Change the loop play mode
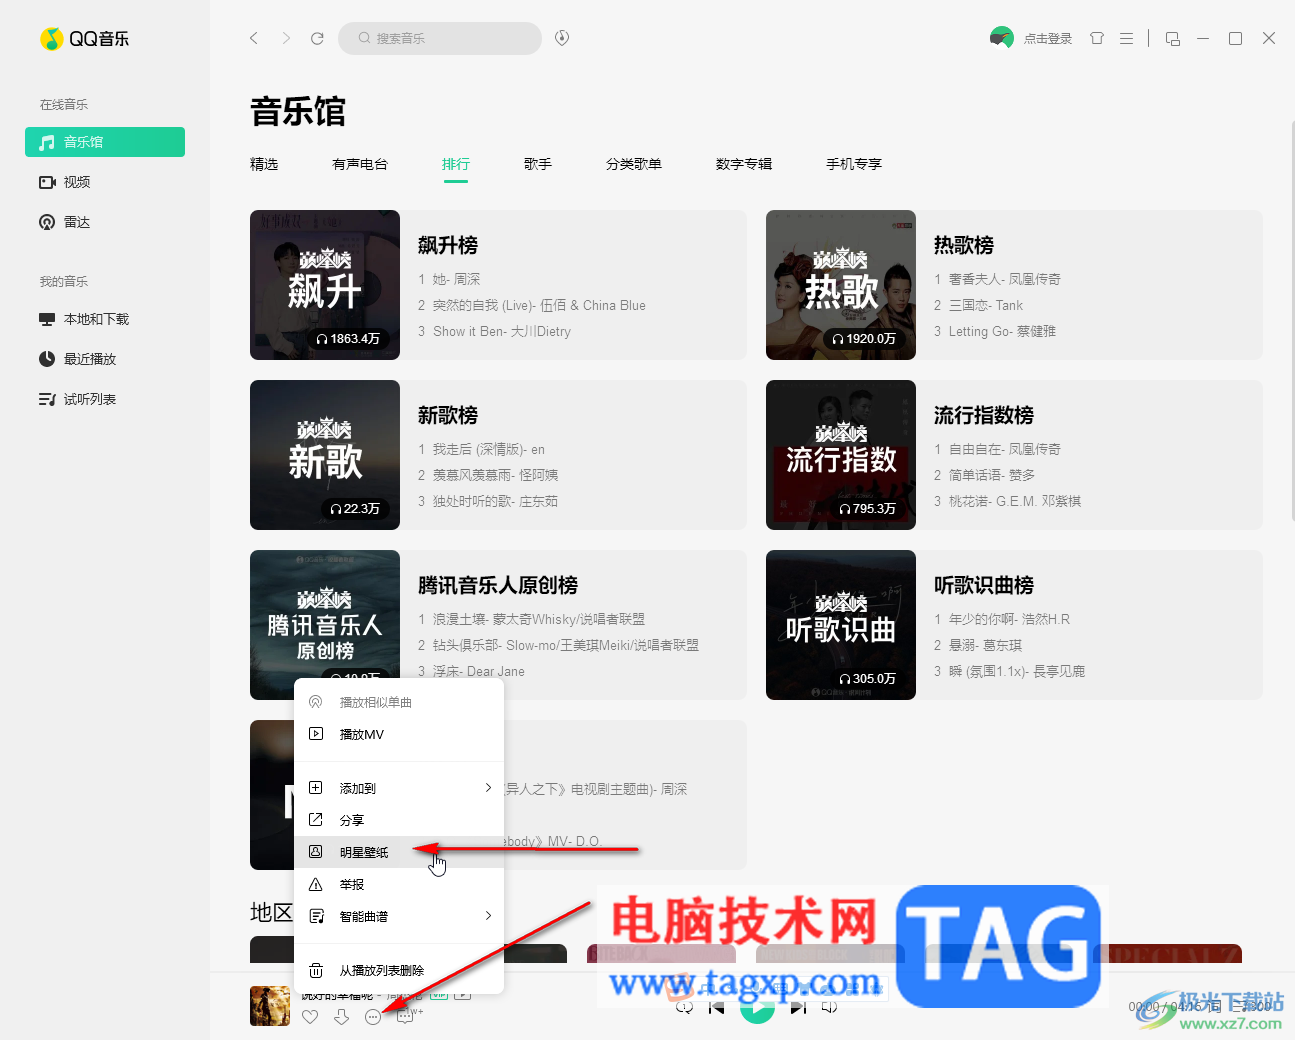This screenshot has width=1295, height=1040. [684, 1008]
